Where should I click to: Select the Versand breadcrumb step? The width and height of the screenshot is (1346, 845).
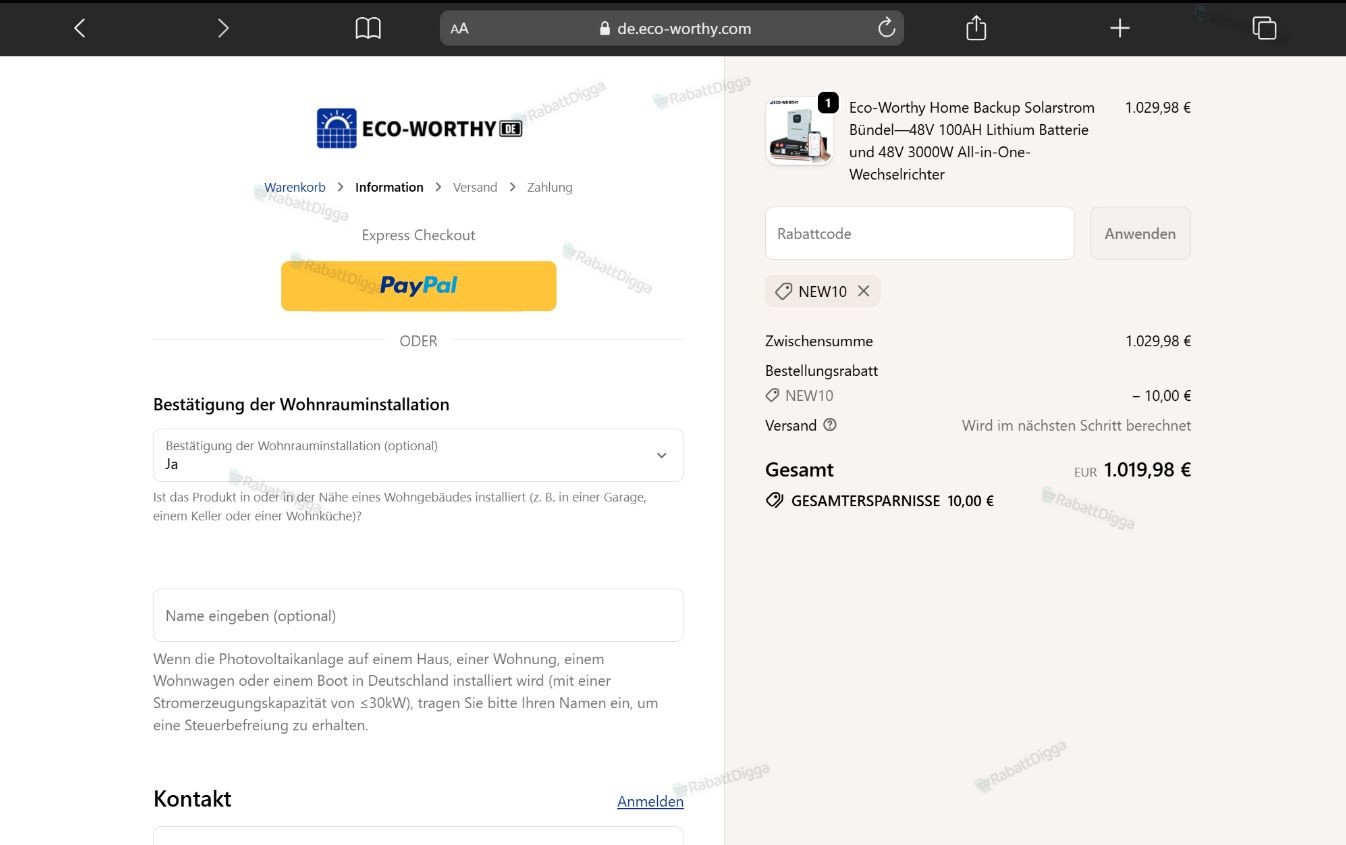pyautogui.click(x=475, y=187)
